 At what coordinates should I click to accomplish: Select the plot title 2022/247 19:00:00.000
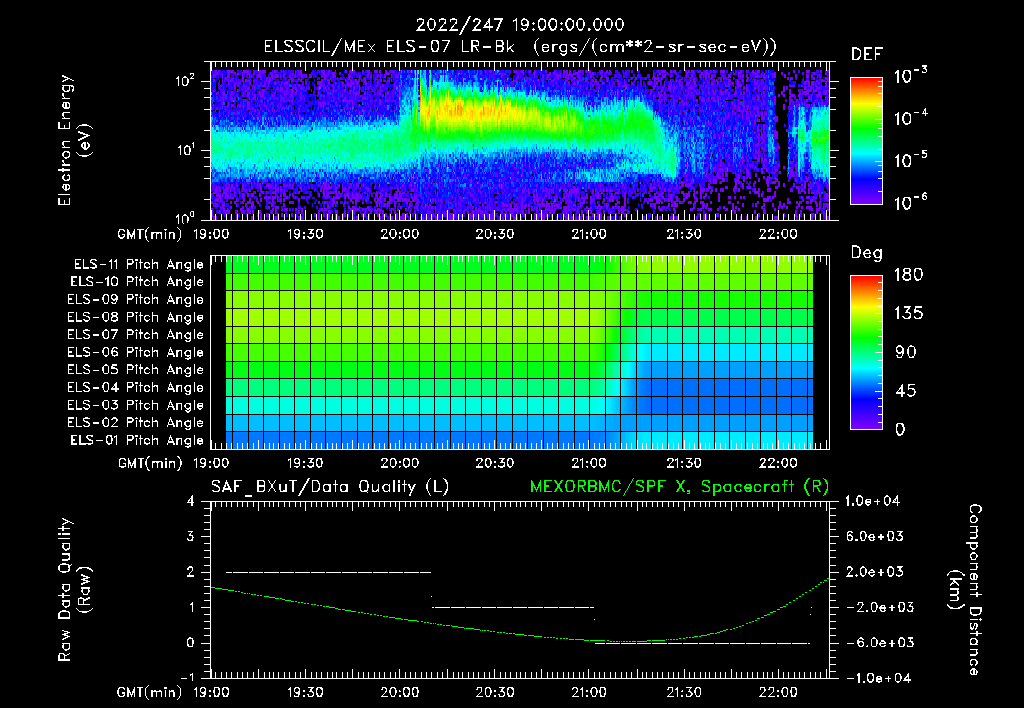(x=520, y=25)
